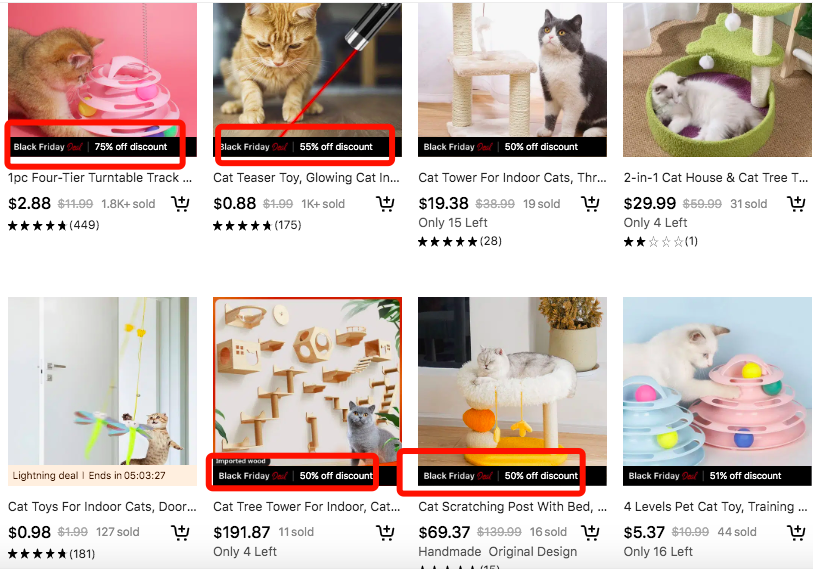This screenshot has height=569, width=813.
Task: Open the 449 reviews star rating
Action: coord(53,226)
